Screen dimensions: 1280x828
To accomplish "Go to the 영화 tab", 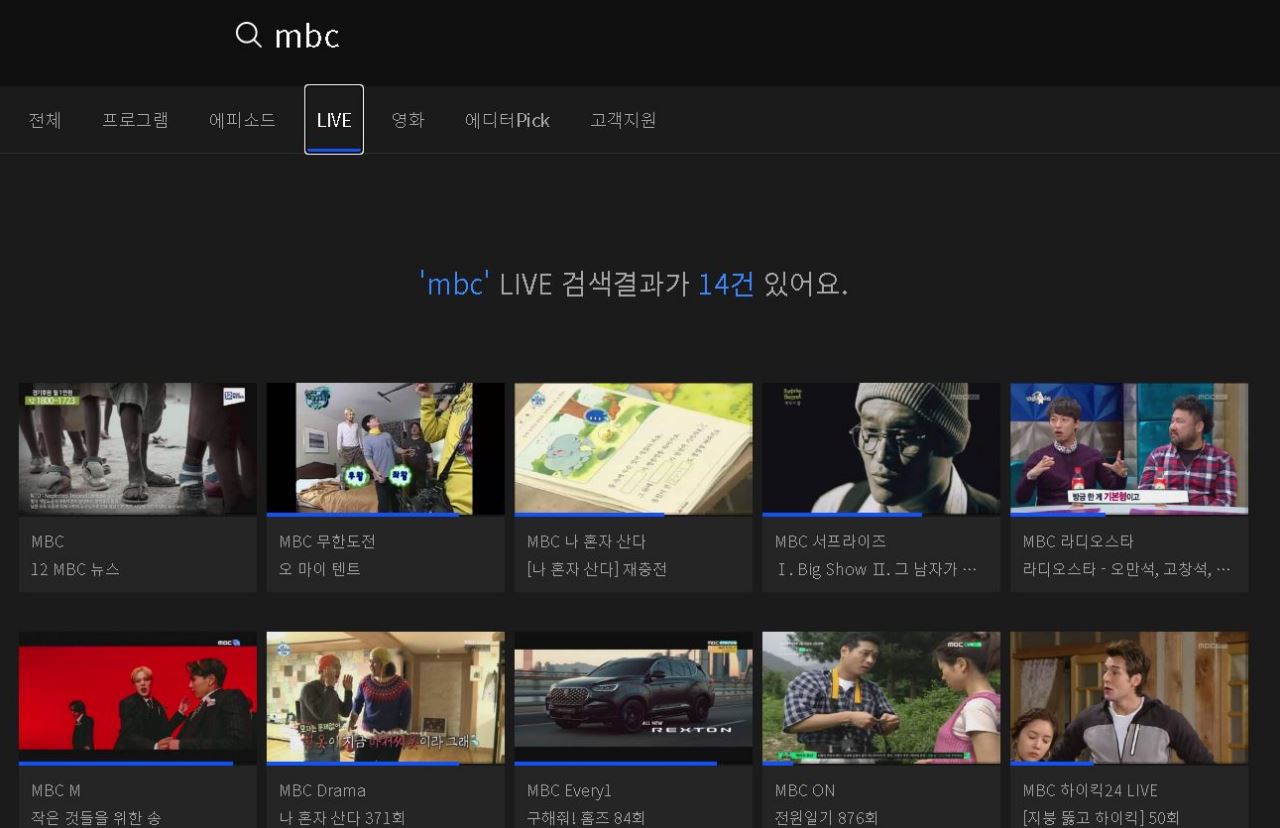I will point(408,120).
